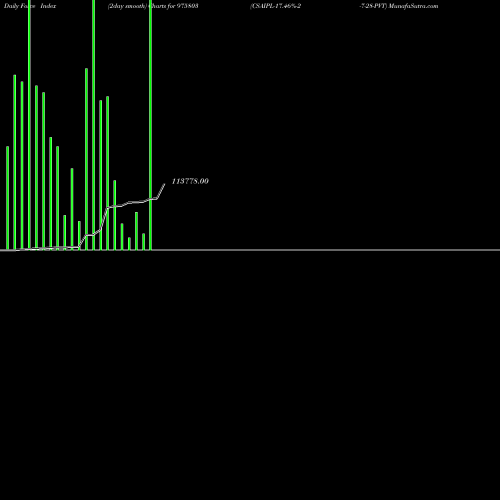Click the '(CSAIPL-17.46%-2' header text
The image size is (500, 500).
(x=275, y=6)
